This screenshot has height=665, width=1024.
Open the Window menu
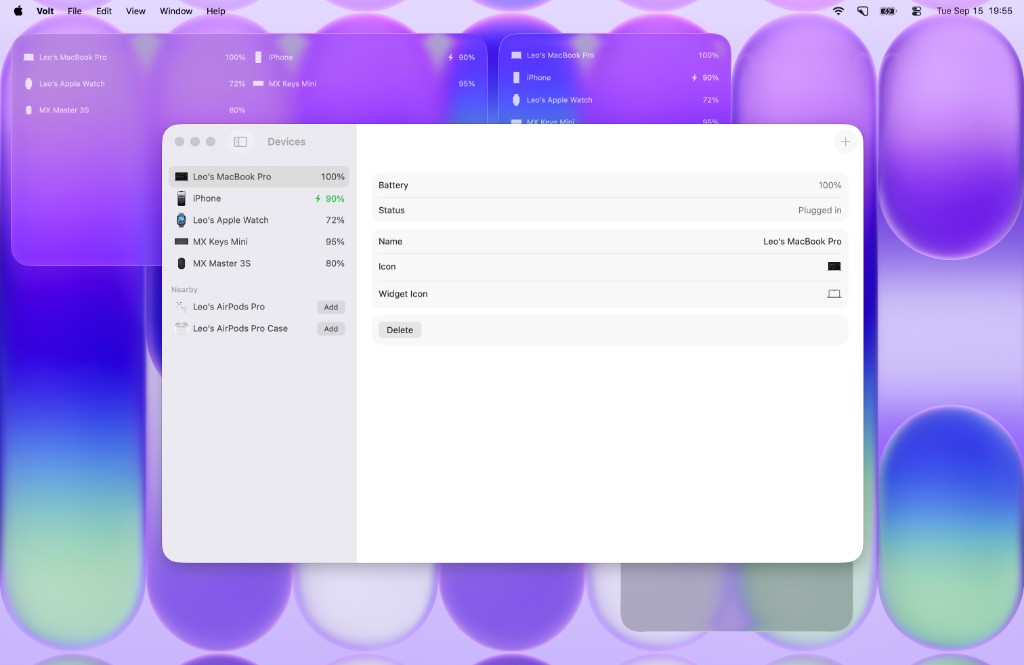point(176,10)
